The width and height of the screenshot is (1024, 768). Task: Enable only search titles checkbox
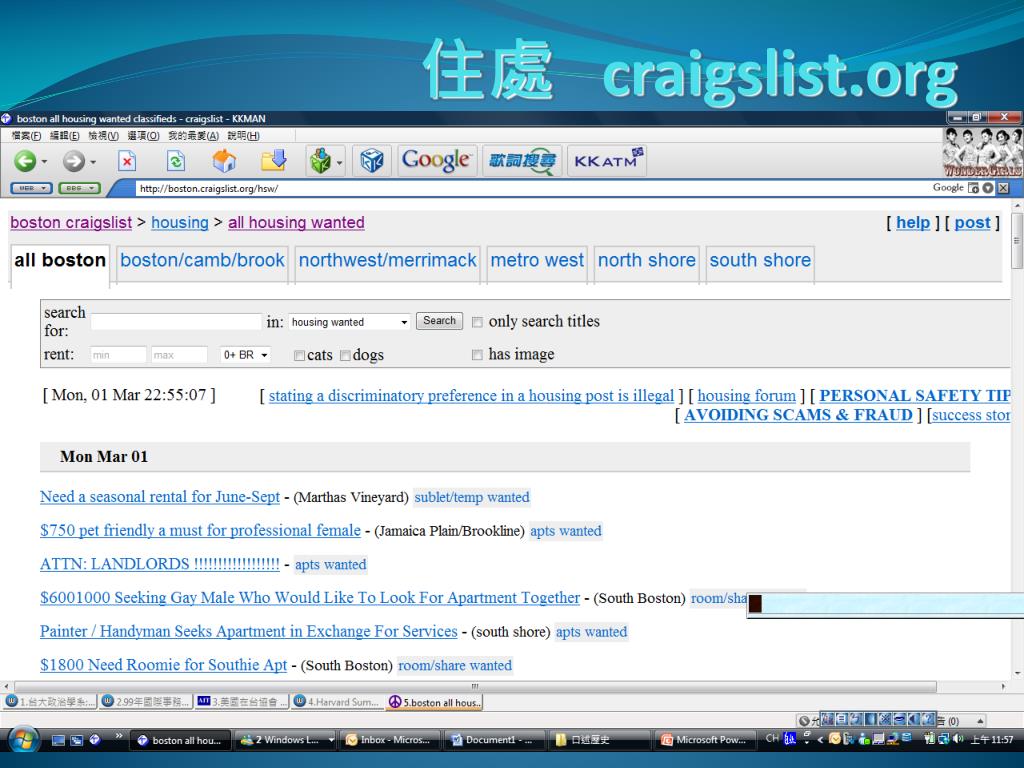pyautogui.click(x=477, y=322)
